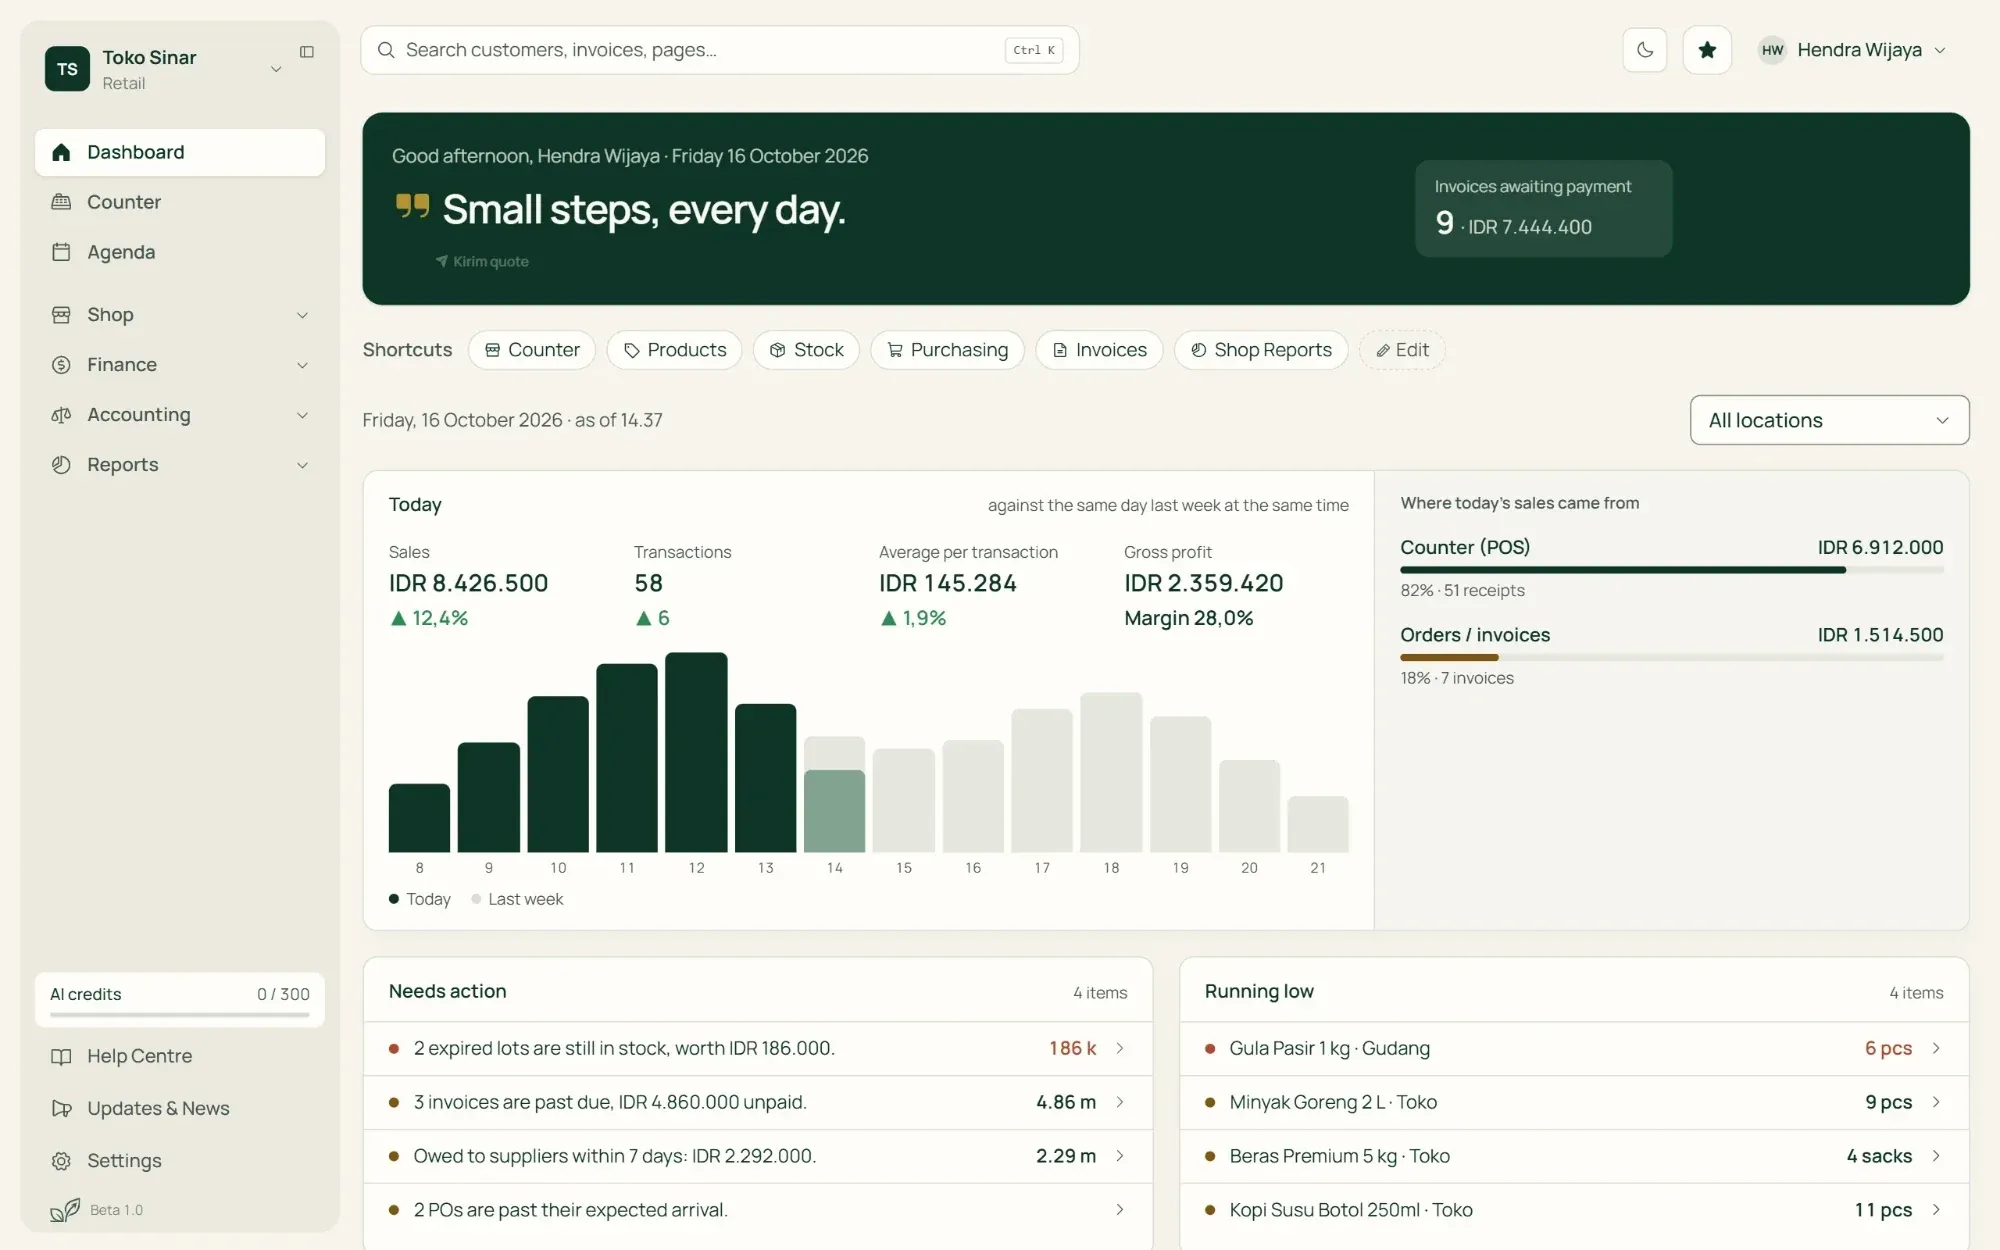Viewport: 2000px width, 1250px height.
Task: Open the Agenda sidebar item
Action: click(x=180, y=252)
